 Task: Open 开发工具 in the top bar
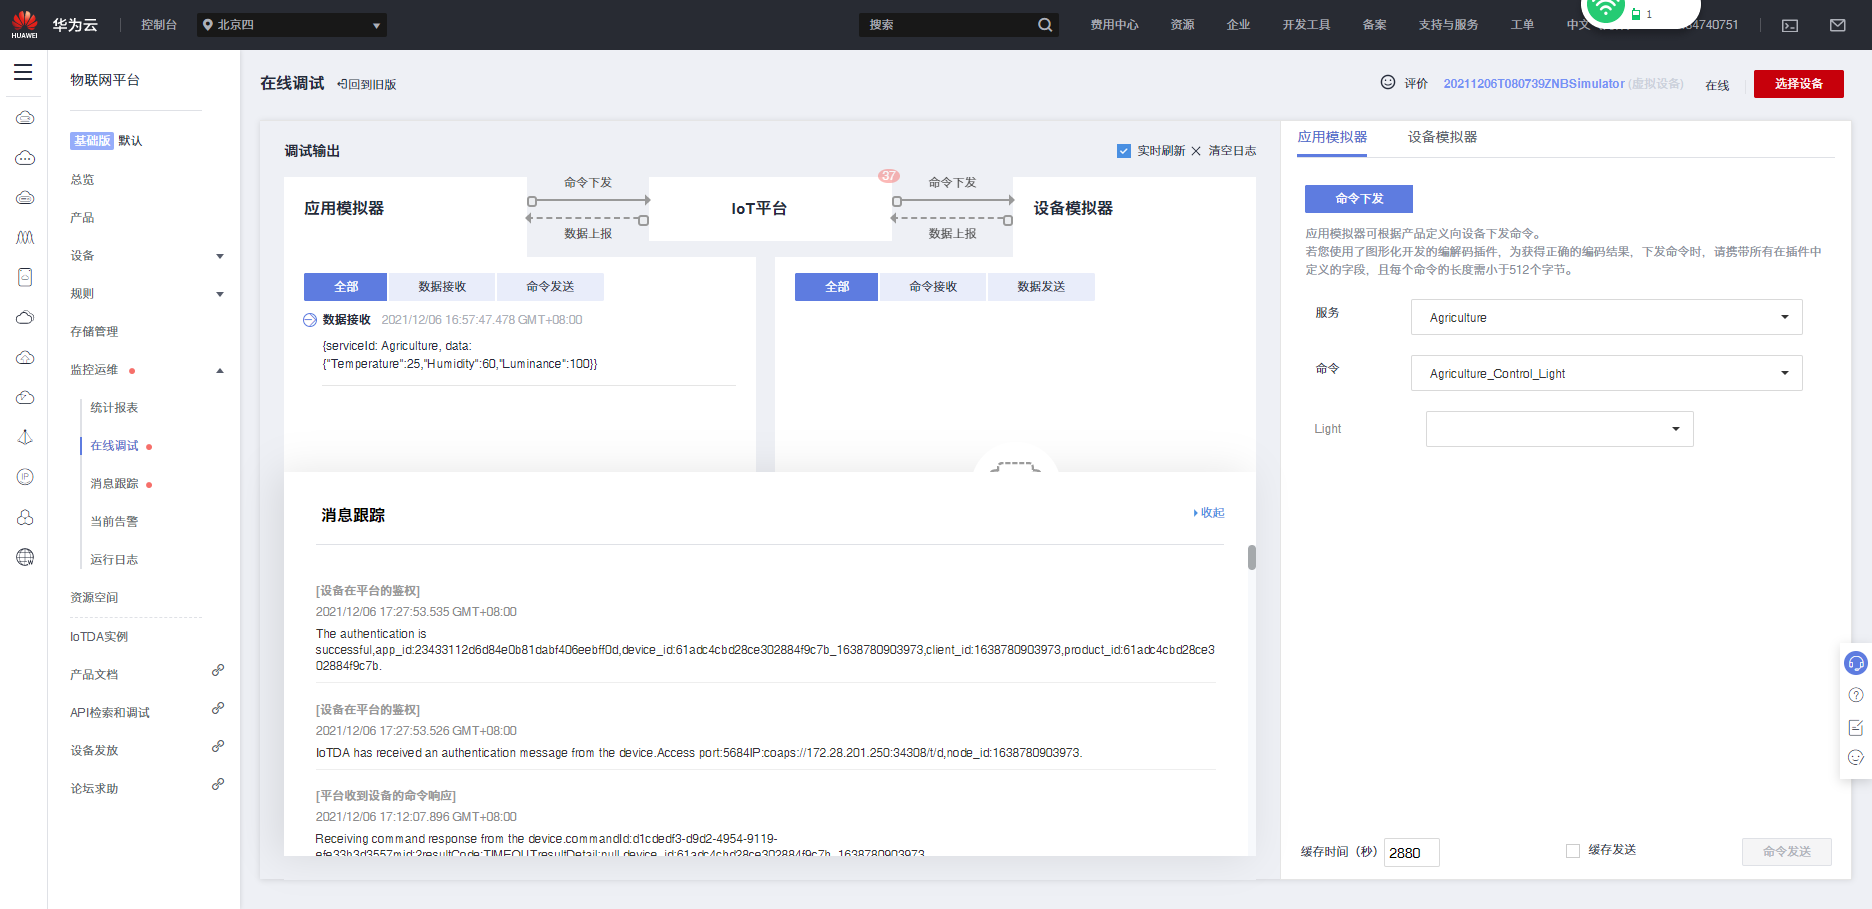pos(1306,25)
